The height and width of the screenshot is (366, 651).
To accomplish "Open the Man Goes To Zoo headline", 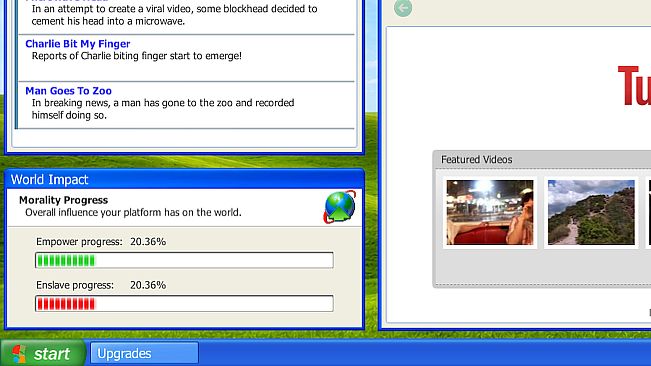I will [x=69, y=90].
